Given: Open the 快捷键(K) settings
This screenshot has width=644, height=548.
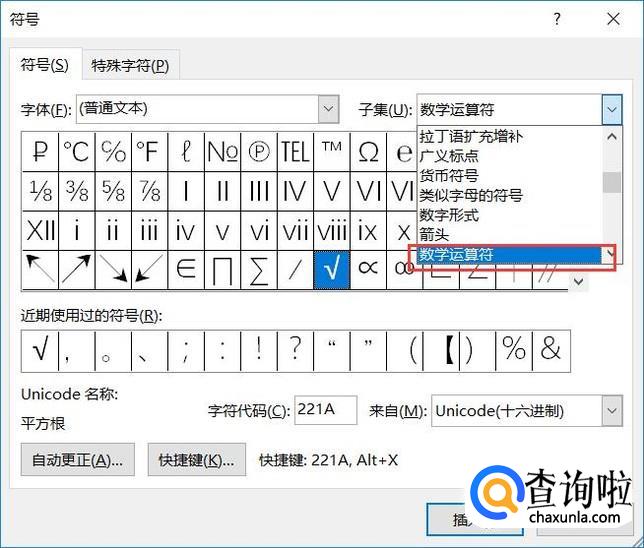Looking at the screenshot, I should click(197, 460).
